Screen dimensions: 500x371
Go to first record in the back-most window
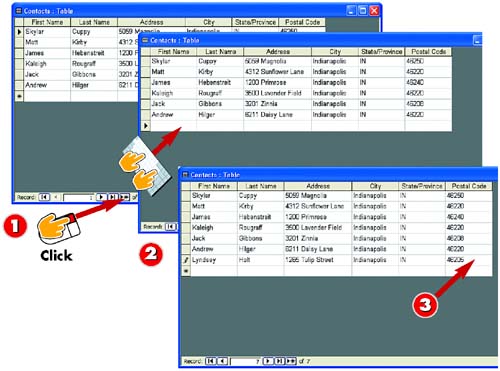point(44,197)
